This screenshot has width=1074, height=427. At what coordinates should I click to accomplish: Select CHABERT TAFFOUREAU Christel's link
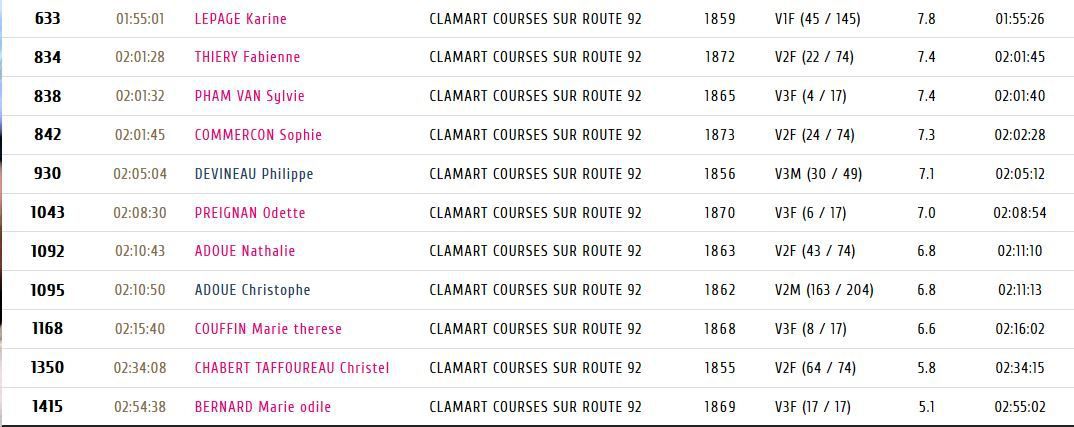[292, 368]
